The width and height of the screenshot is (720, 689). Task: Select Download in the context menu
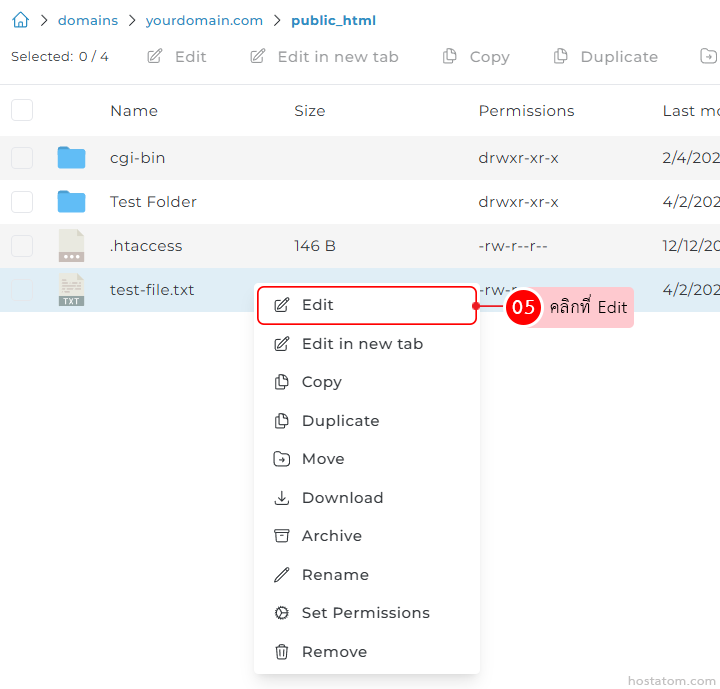[x=367, y=498]
